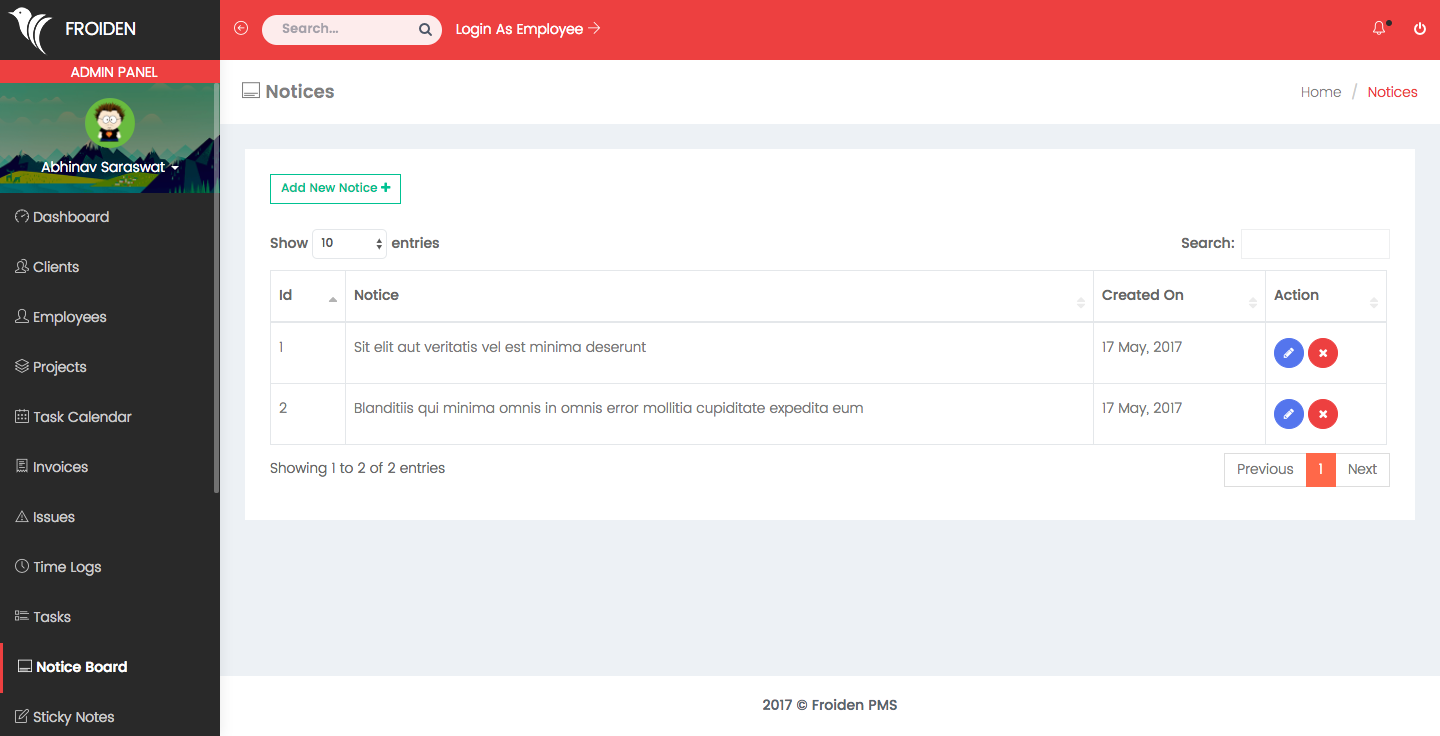Edit notice 2 with the pencil icon
Screen dimensions: 1440x736
(x=1288, y=414)
